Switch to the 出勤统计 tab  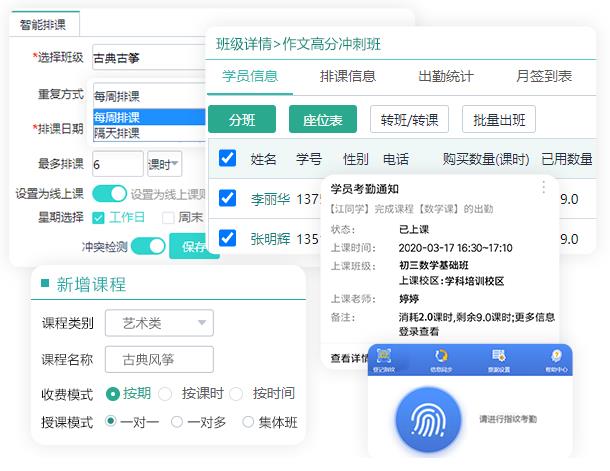(x=445, y=76)
